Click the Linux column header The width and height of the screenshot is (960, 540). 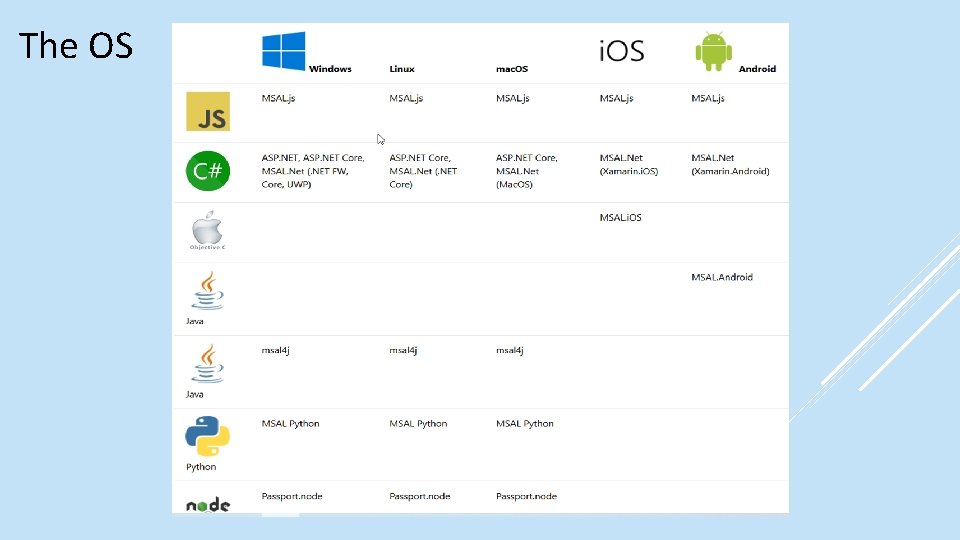coord(402,69)
